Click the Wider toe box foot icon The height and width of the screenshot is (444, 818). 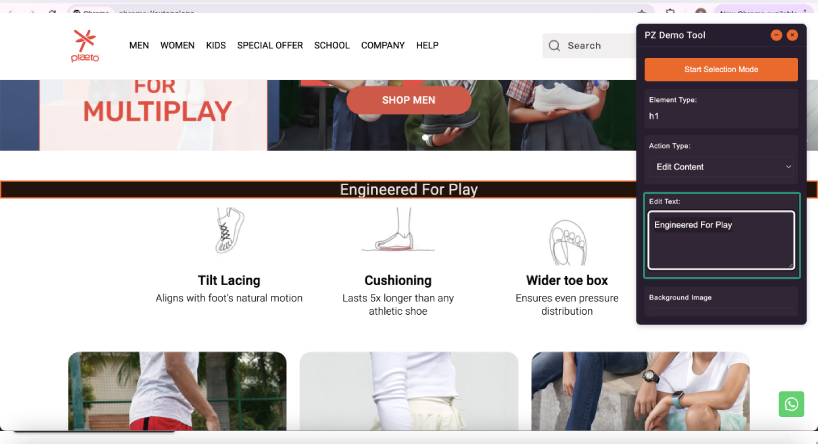click(x=568, y=243)
